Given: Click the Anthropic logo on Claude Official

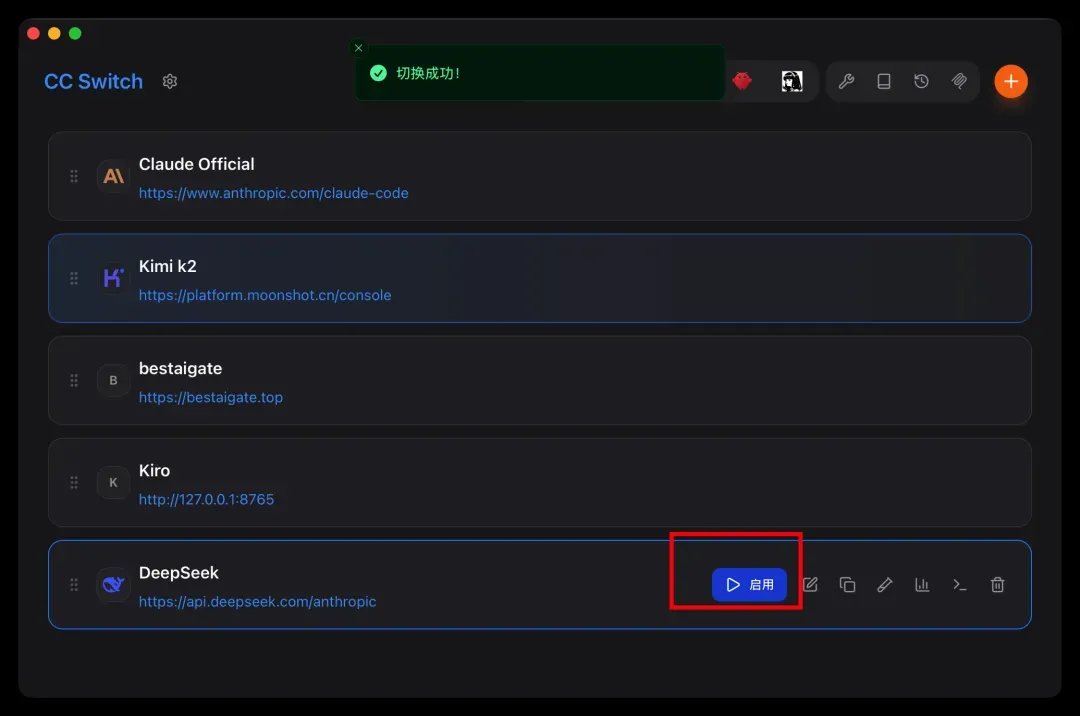Looking at the screenshot, I should pos(113,176).
